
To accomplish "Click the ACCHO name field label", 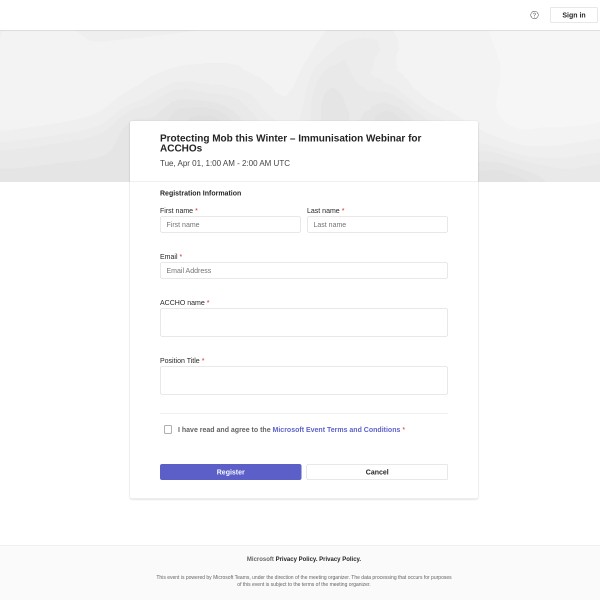I will (182, 302).
